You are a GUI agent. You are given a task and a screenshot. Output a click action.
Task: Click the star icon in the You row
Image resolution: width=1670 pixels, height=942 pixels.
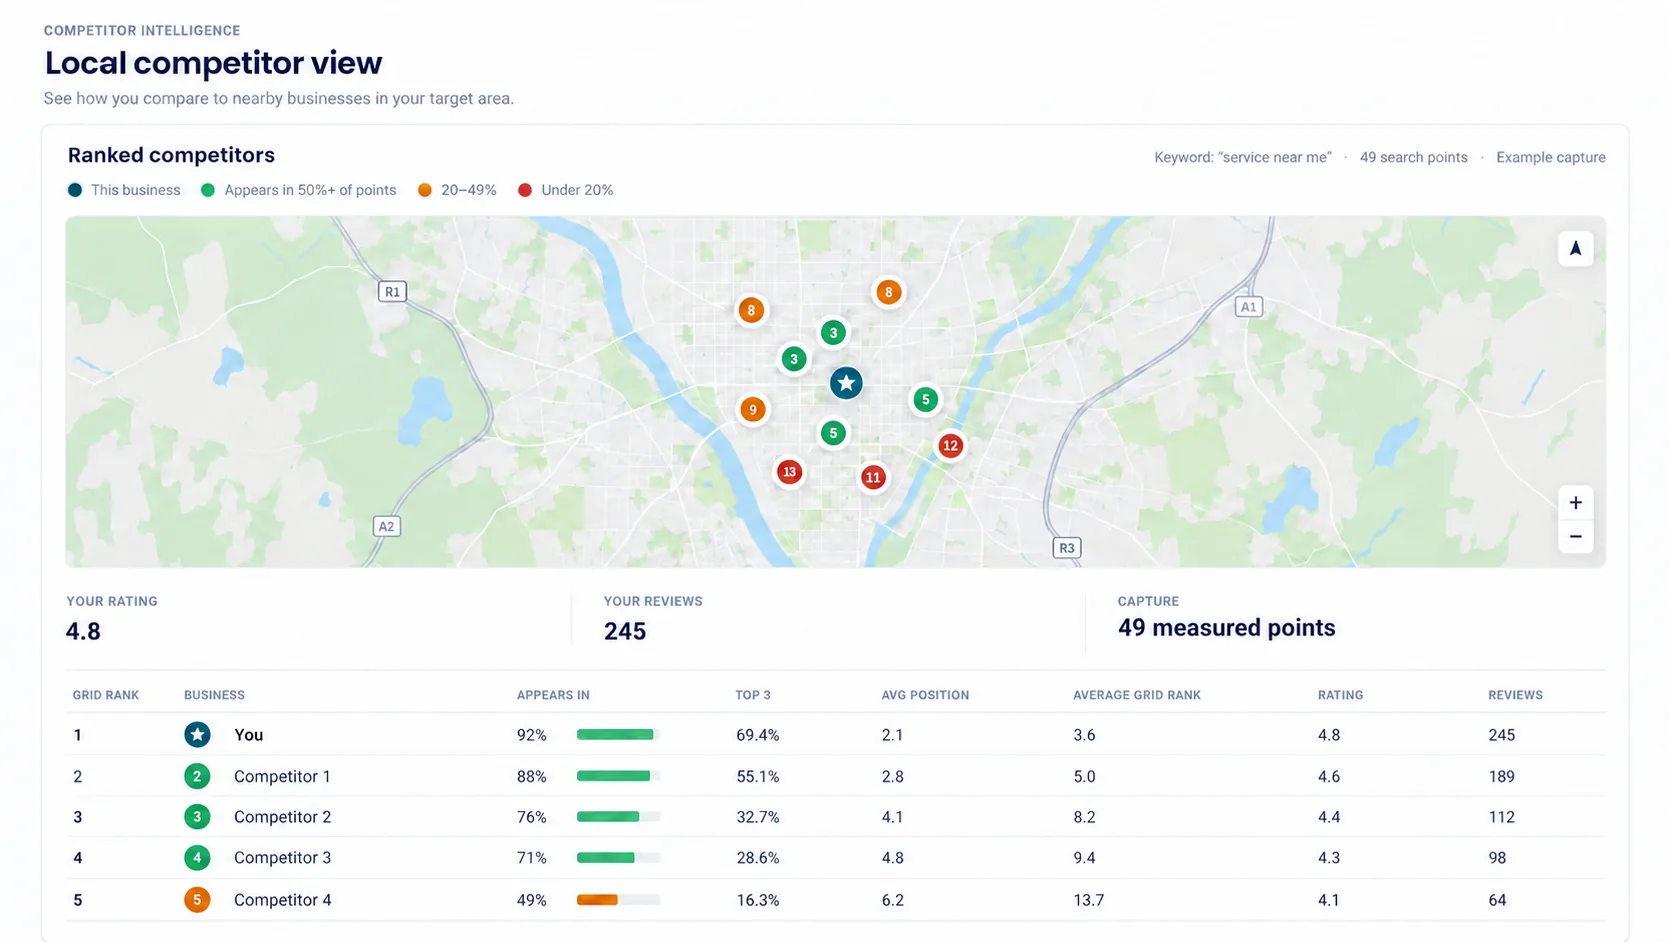click(x=197, y=735)
